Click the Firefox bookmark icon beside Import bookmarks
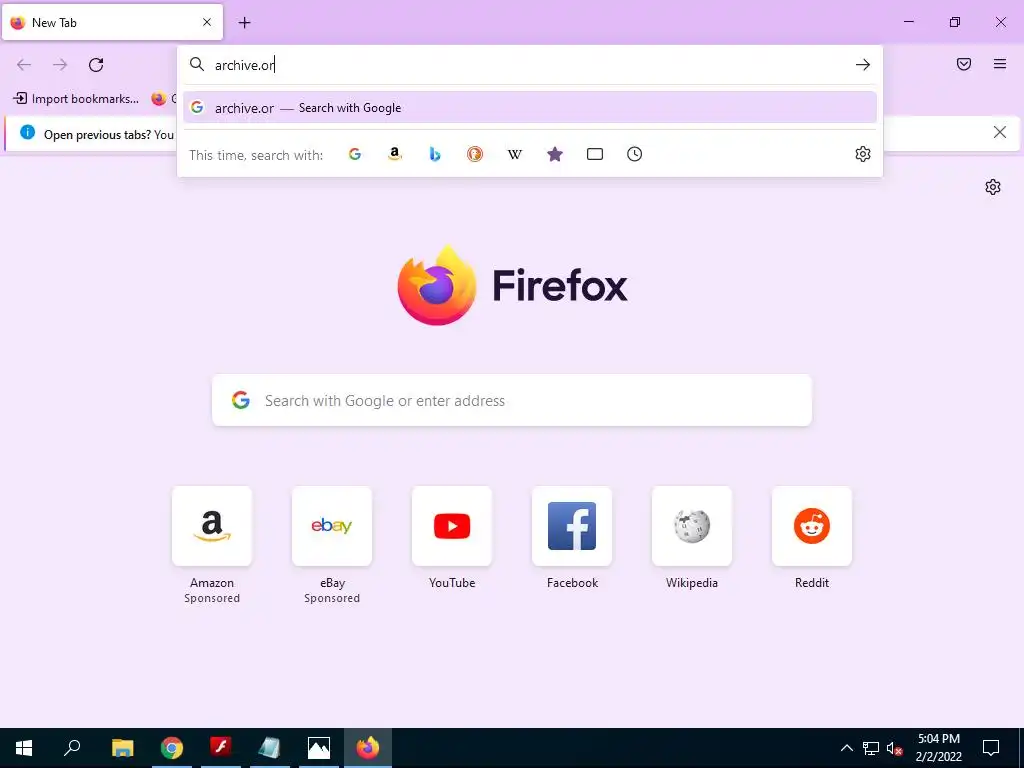 click(159, 99)
